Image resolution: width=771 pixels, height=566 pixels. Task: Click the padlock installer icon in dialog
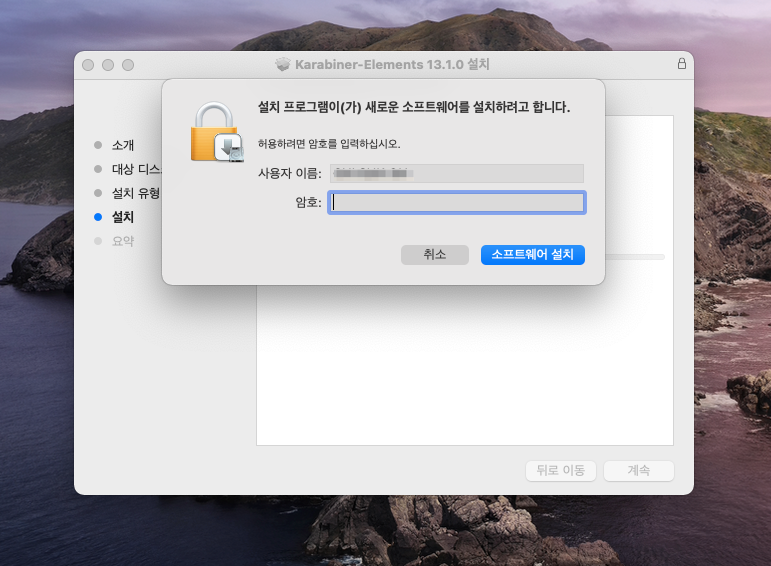(217, 132)
